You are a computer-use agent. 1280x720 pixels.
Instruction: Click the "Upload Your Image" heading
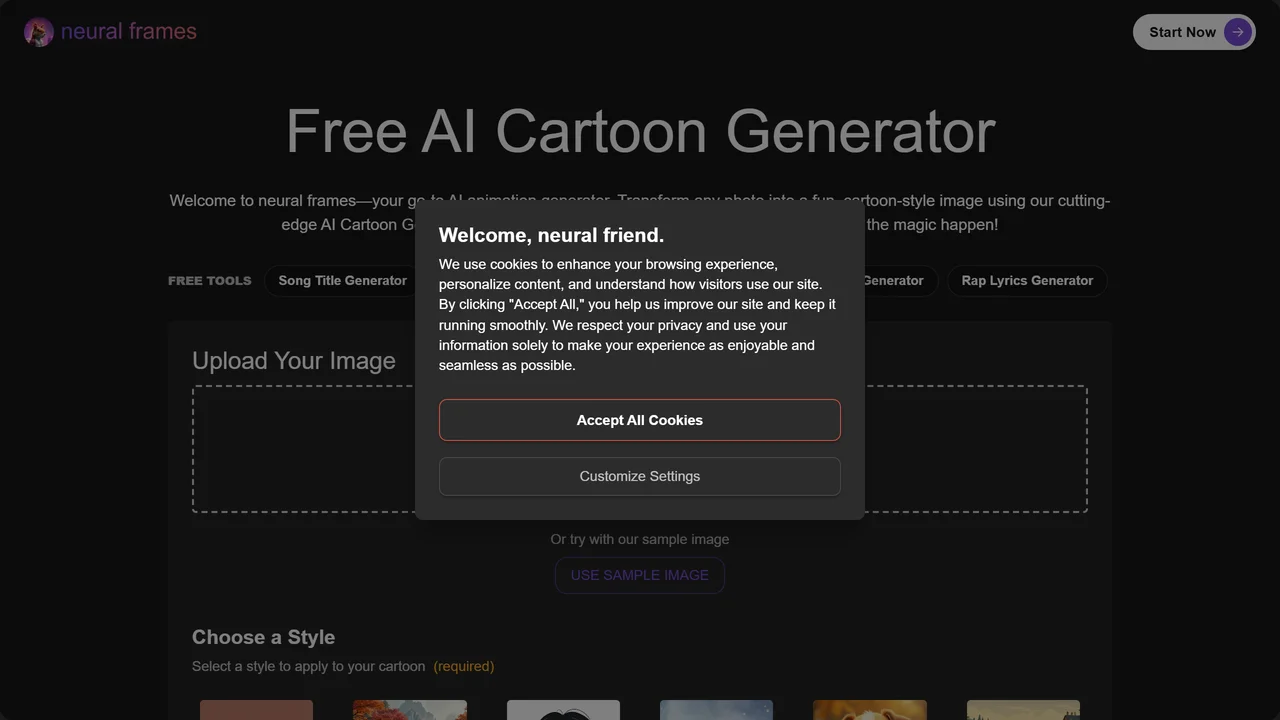(x=294, y=361)
